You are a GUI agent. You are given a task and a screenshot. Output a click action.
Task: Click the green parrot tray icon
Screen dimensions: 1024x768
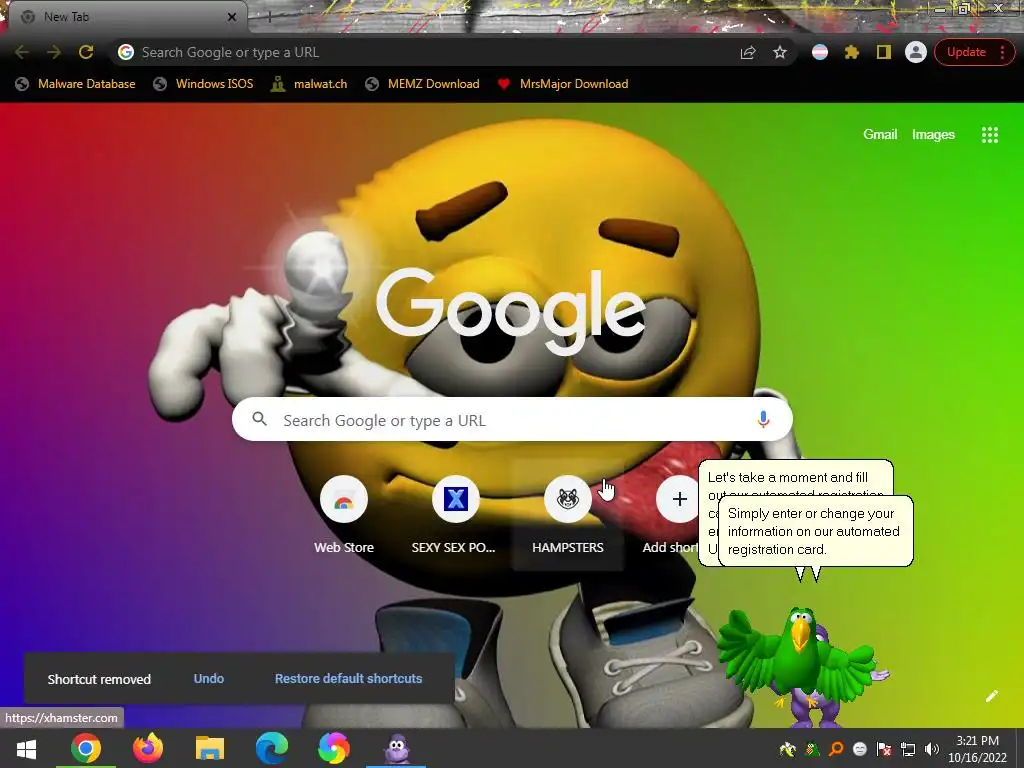812,749
